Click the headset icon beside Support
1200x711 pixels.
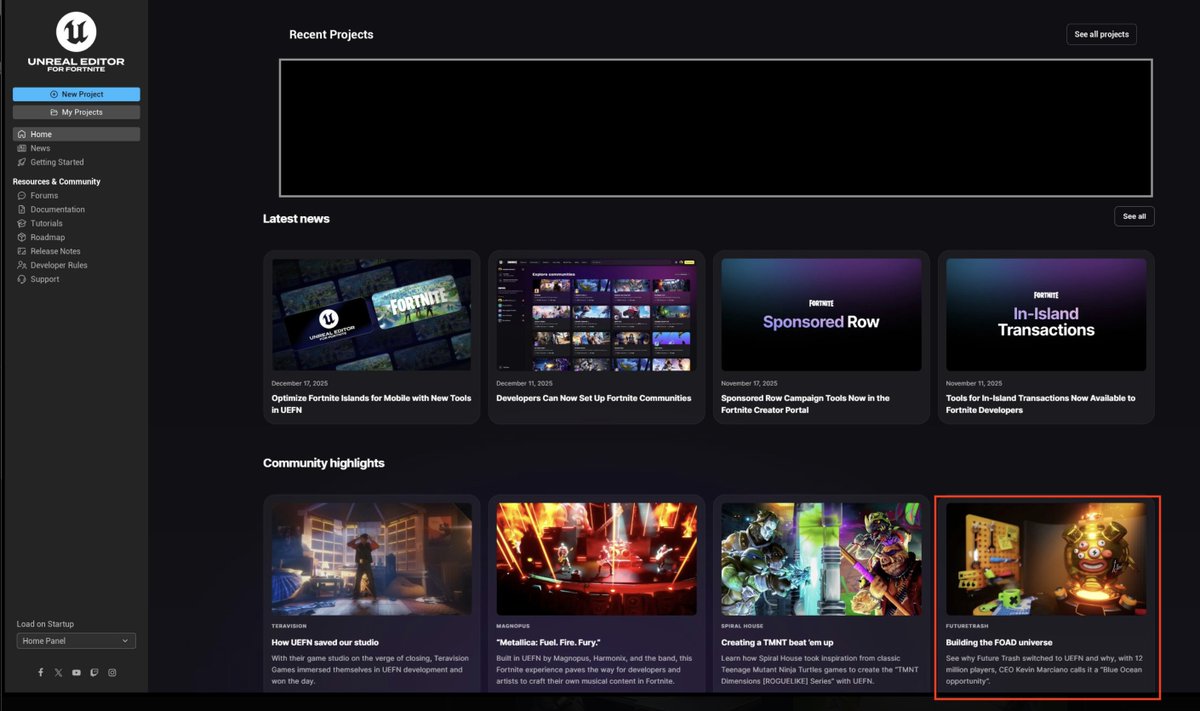pyautogui.click(x=22, y=280)
